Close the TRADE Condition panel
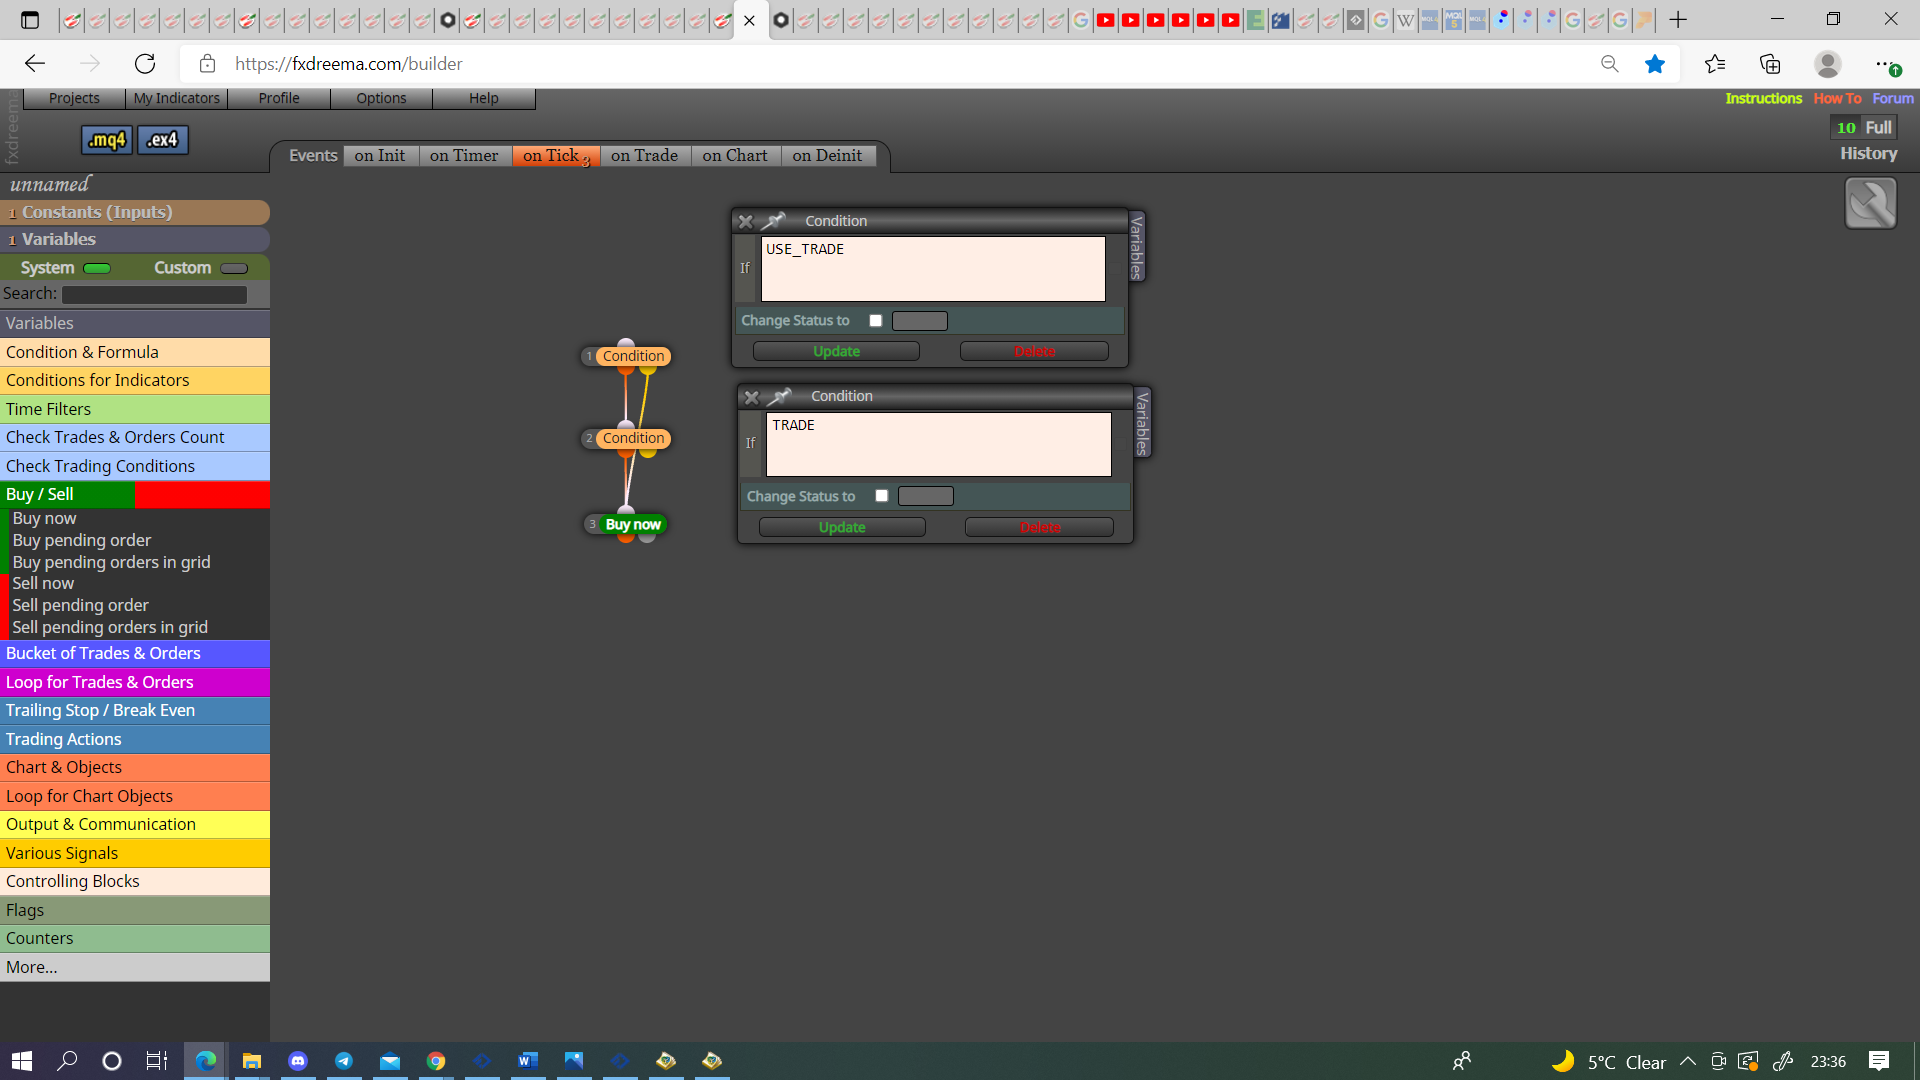 751,397
